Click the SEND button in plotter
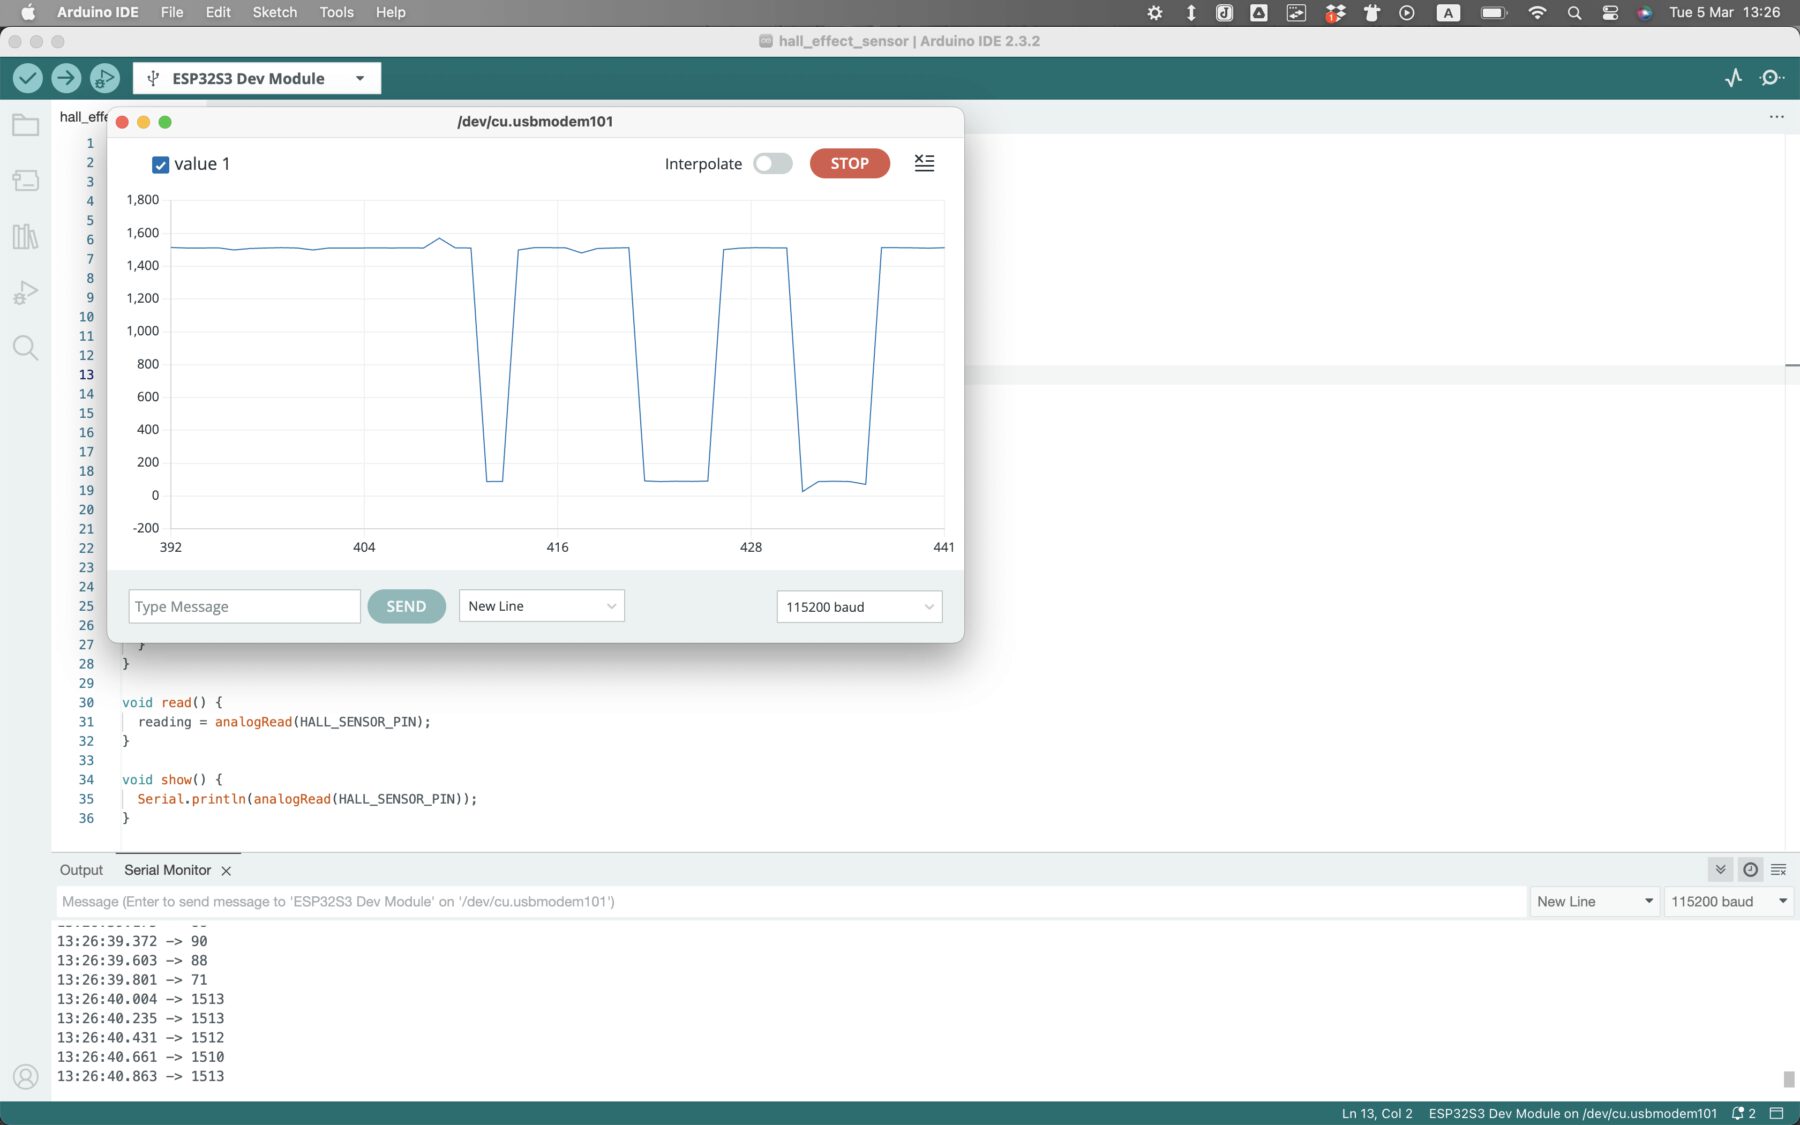Image resolution: width=1800 pixels, height=1125 pixels. [406, 606]
